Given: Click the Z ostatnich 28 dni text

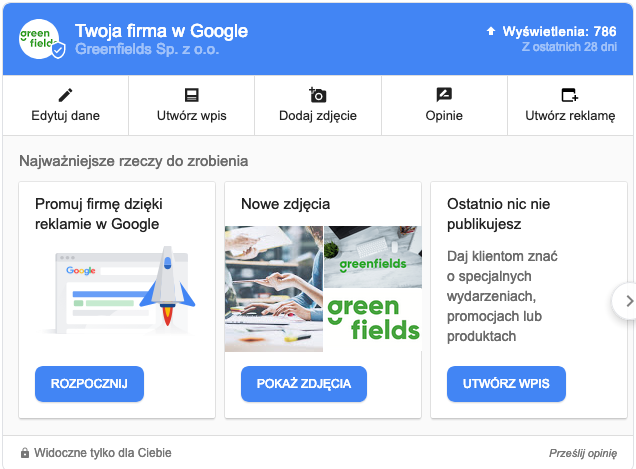Looking at the screenshot, I should 569,47.
